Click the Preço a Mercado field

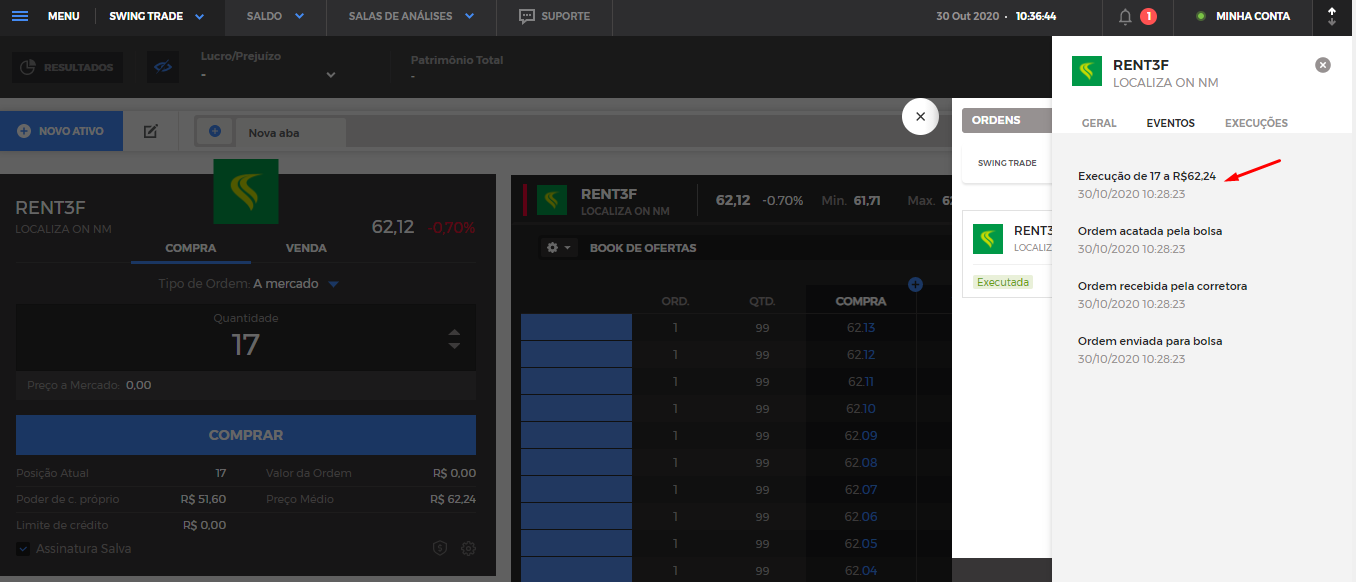246,385
